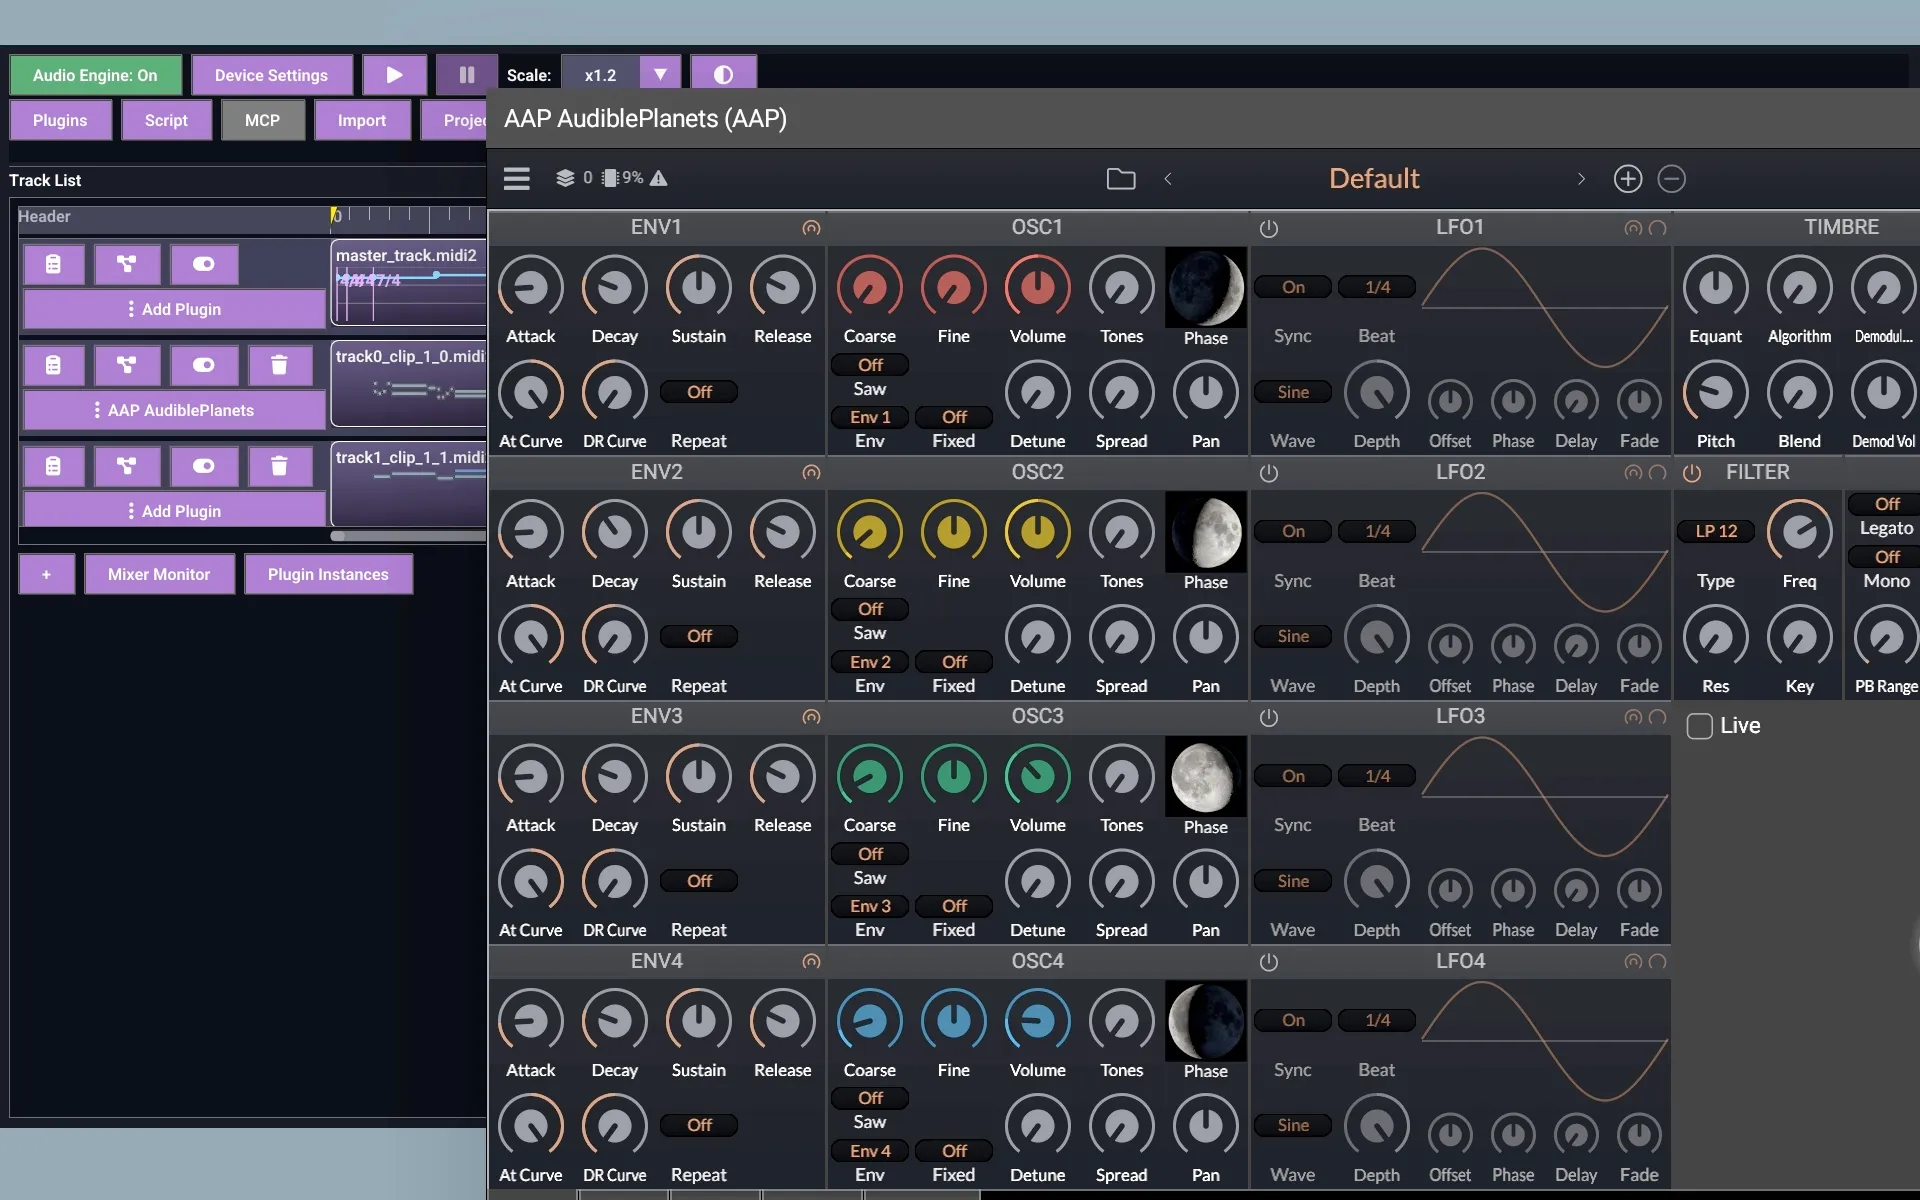Open the Script menu
Viewport: 1920px width, 1200px height.
pos(166,120)
